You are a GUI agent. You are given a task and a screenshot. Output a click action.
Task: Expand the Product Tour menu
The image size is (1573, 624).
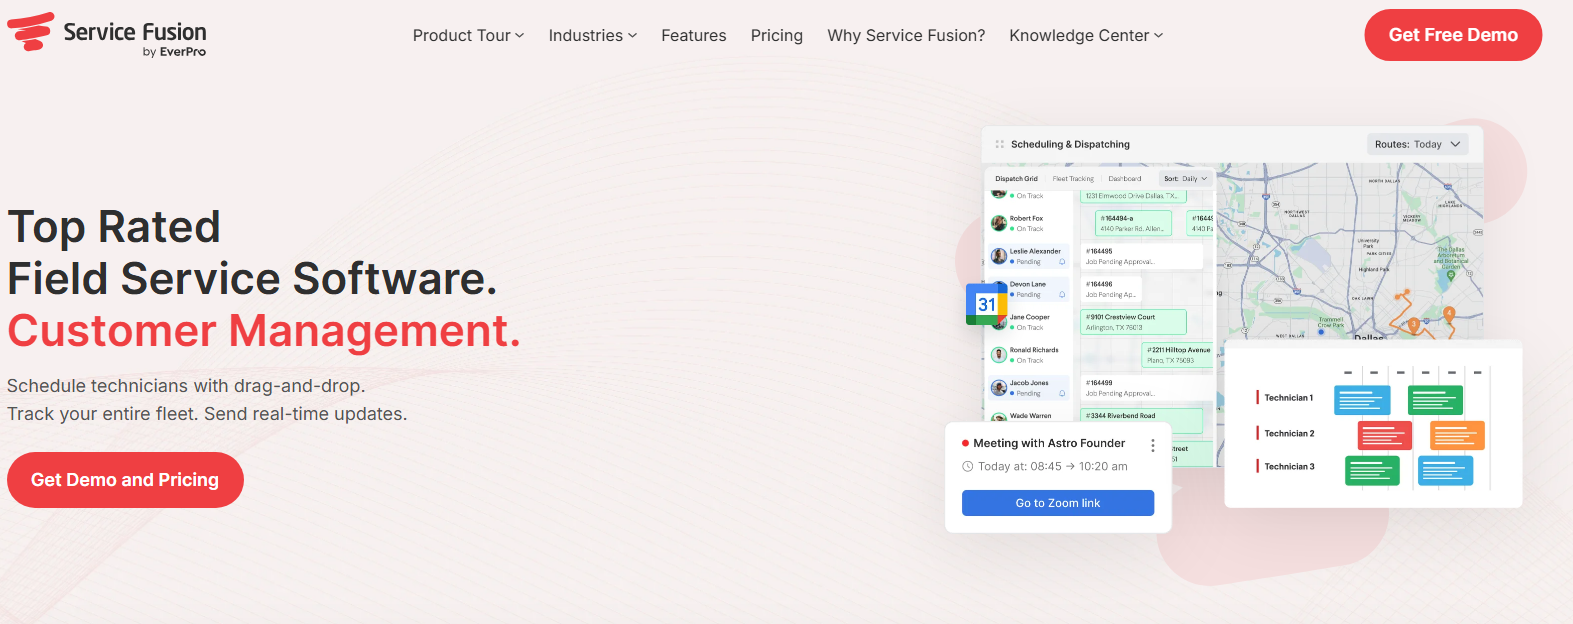click(468, 35)
